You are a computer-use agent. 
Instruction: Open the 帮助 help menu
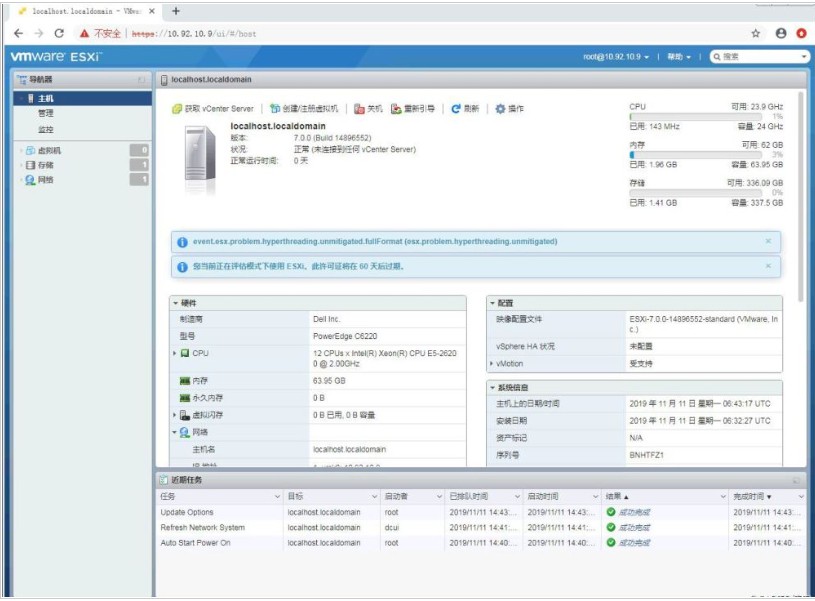680,57
